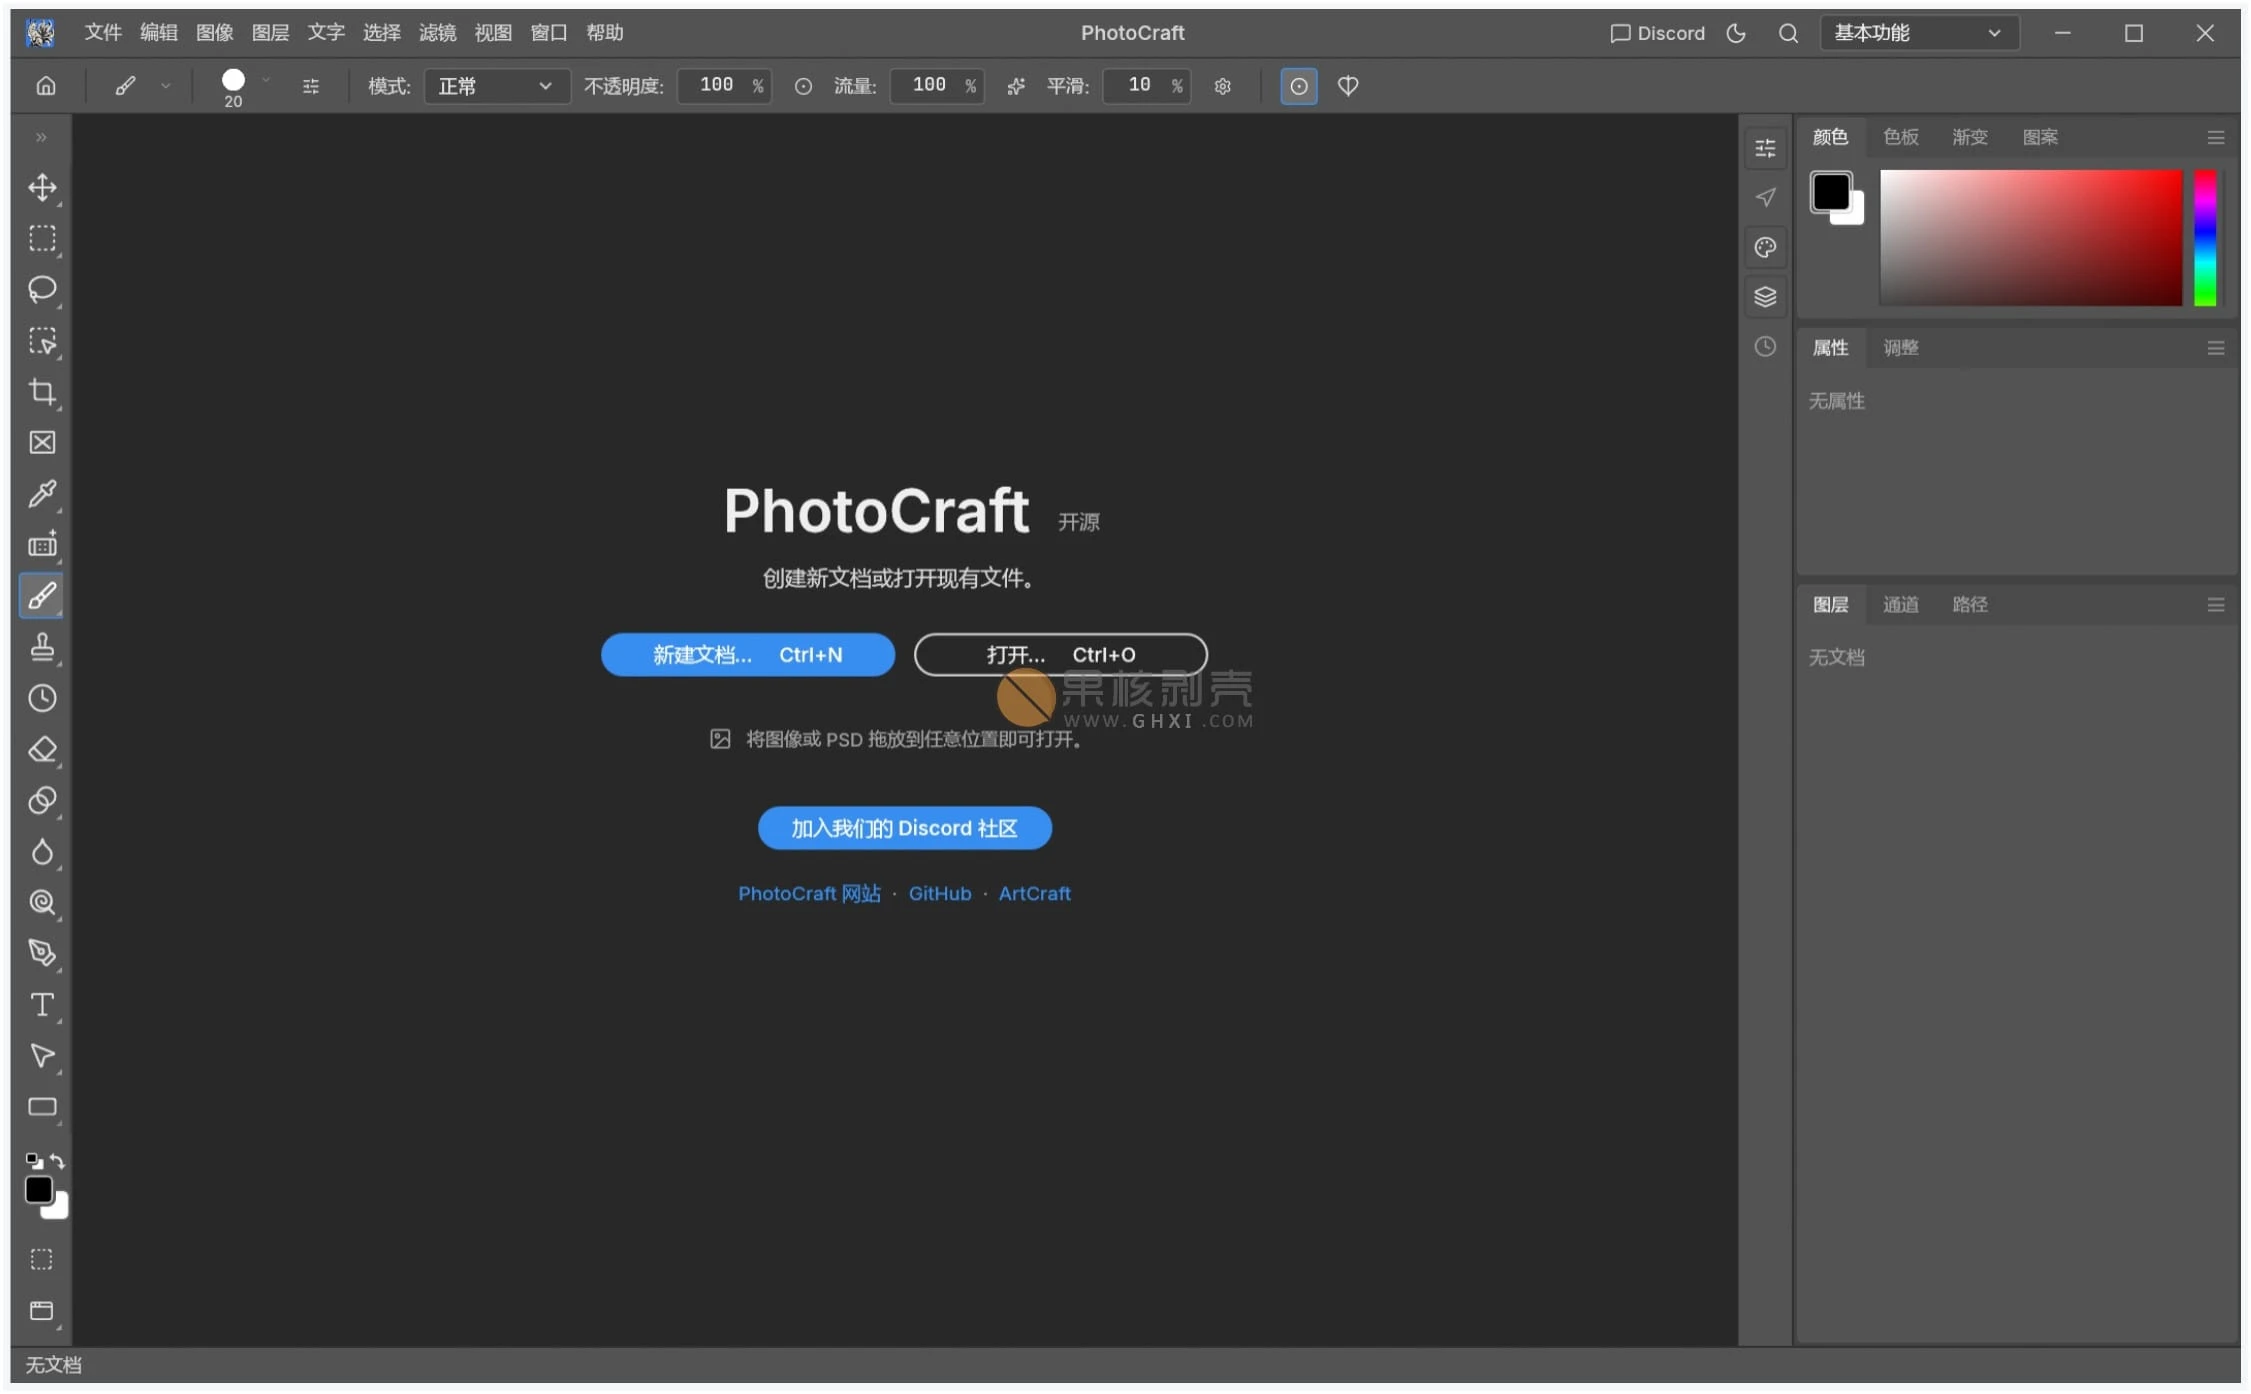Toggle symmetry butterfly icon
This screenshot has height=1394, width=2251.
[x=1348, y=87]
